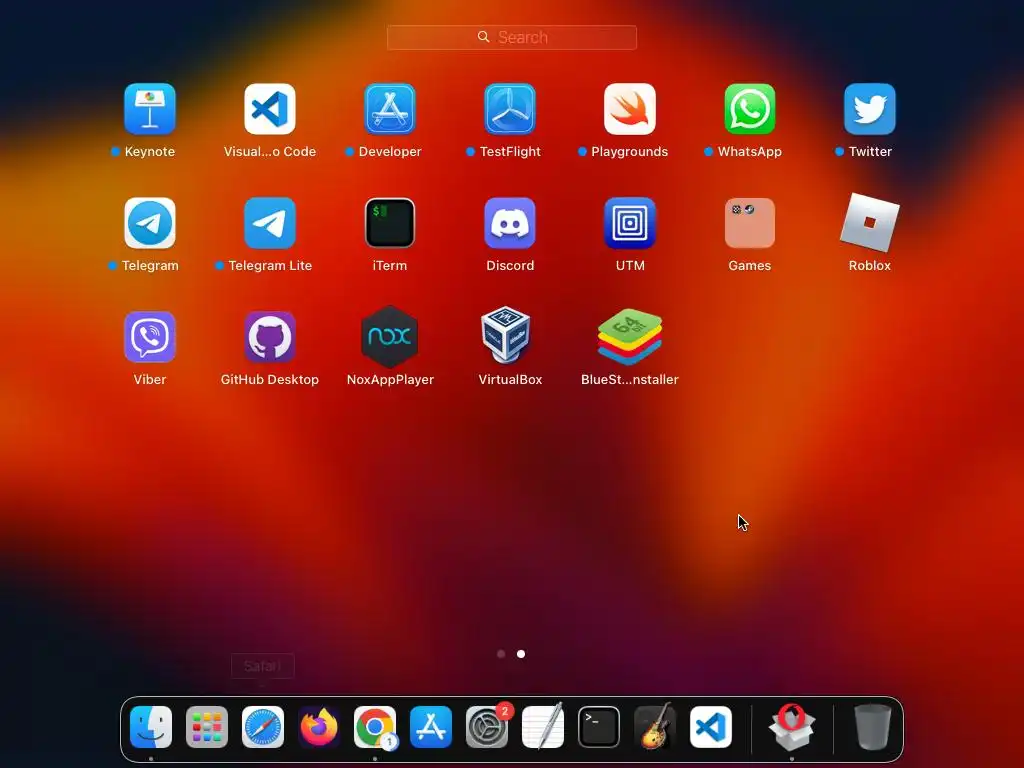Launch TextEdit from the Dock
The width and height of the screenshot is (1024, 768).
coord(543,727)
